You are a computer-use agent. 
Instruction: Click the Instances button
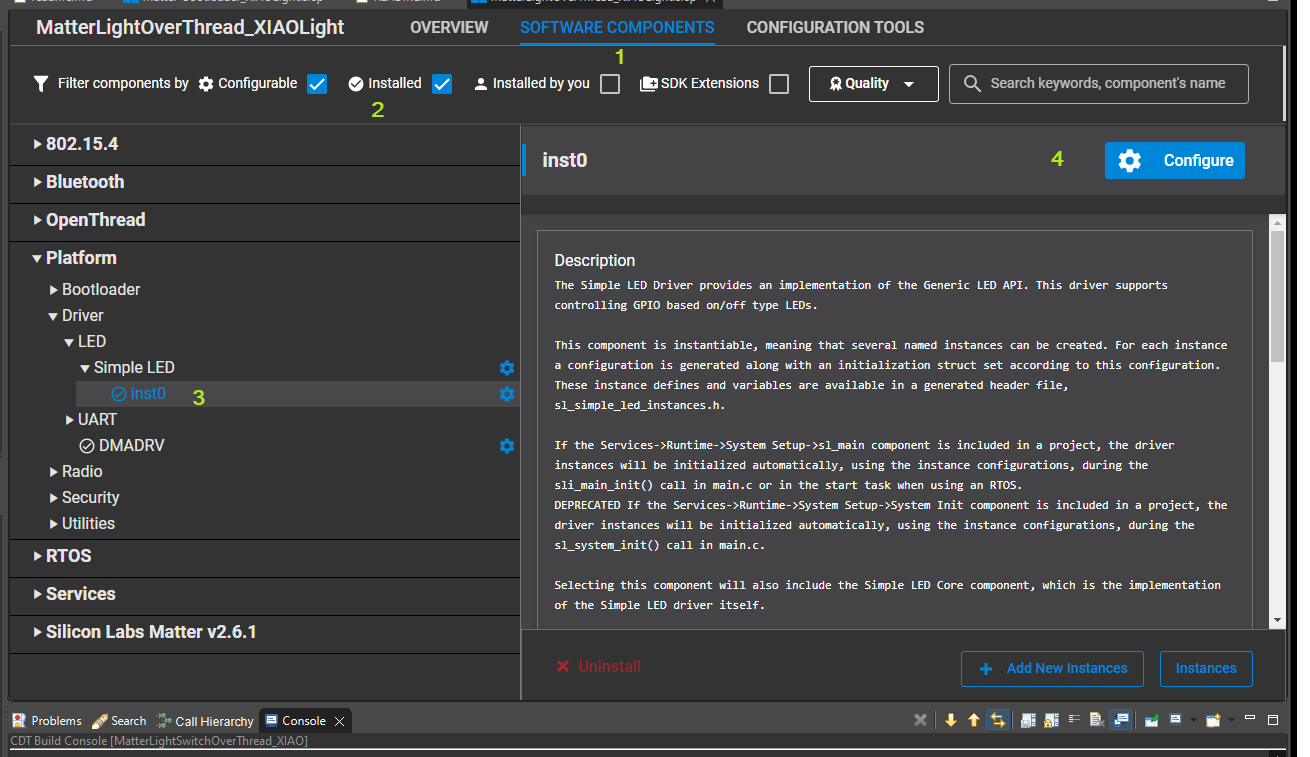point(1206,669)
